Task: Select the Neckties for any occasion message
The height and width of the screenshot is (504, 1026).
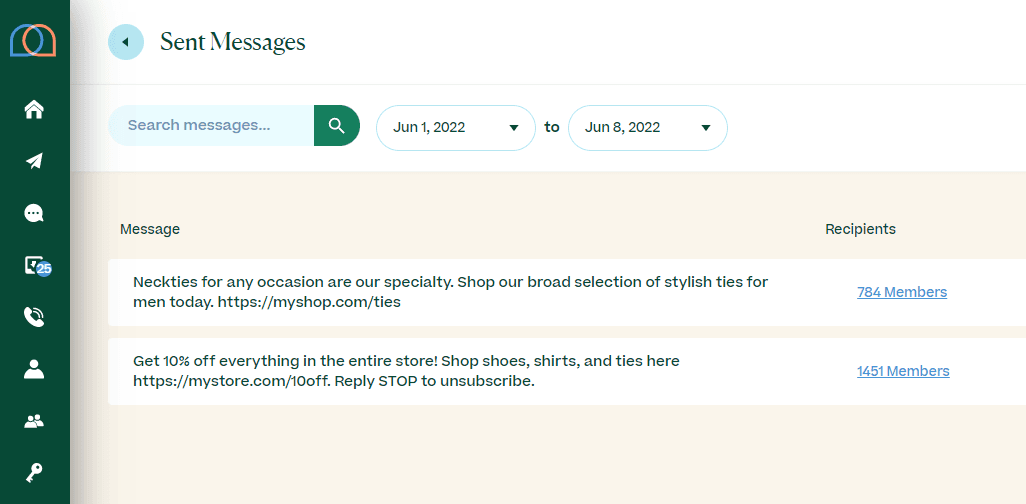Action: coord(450,292)
